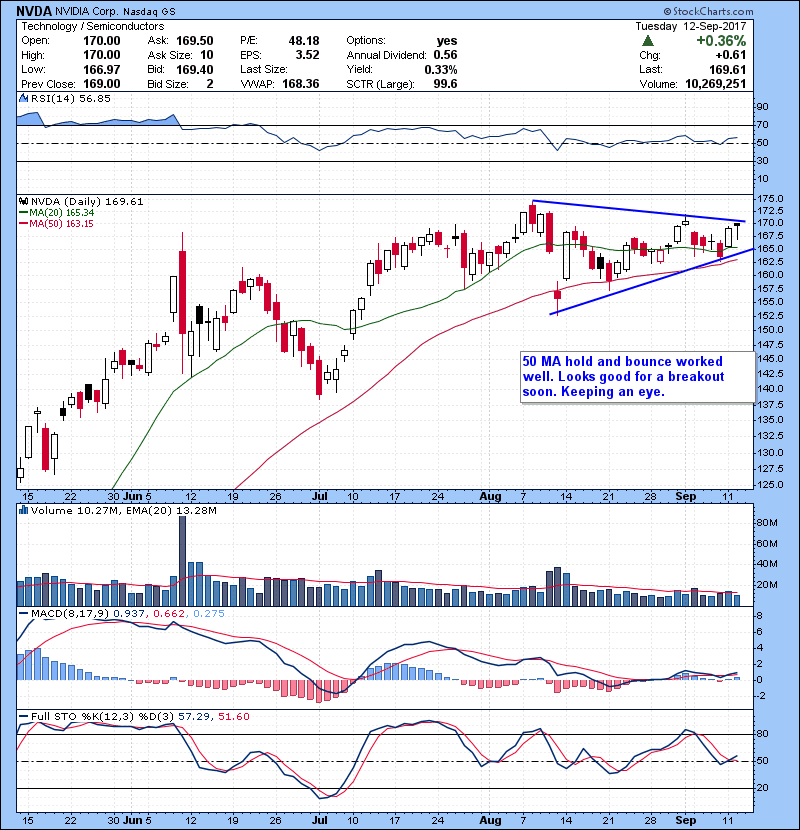
Task: Click the blue breakout annotation text box
Action: click(x=636, y=377)
